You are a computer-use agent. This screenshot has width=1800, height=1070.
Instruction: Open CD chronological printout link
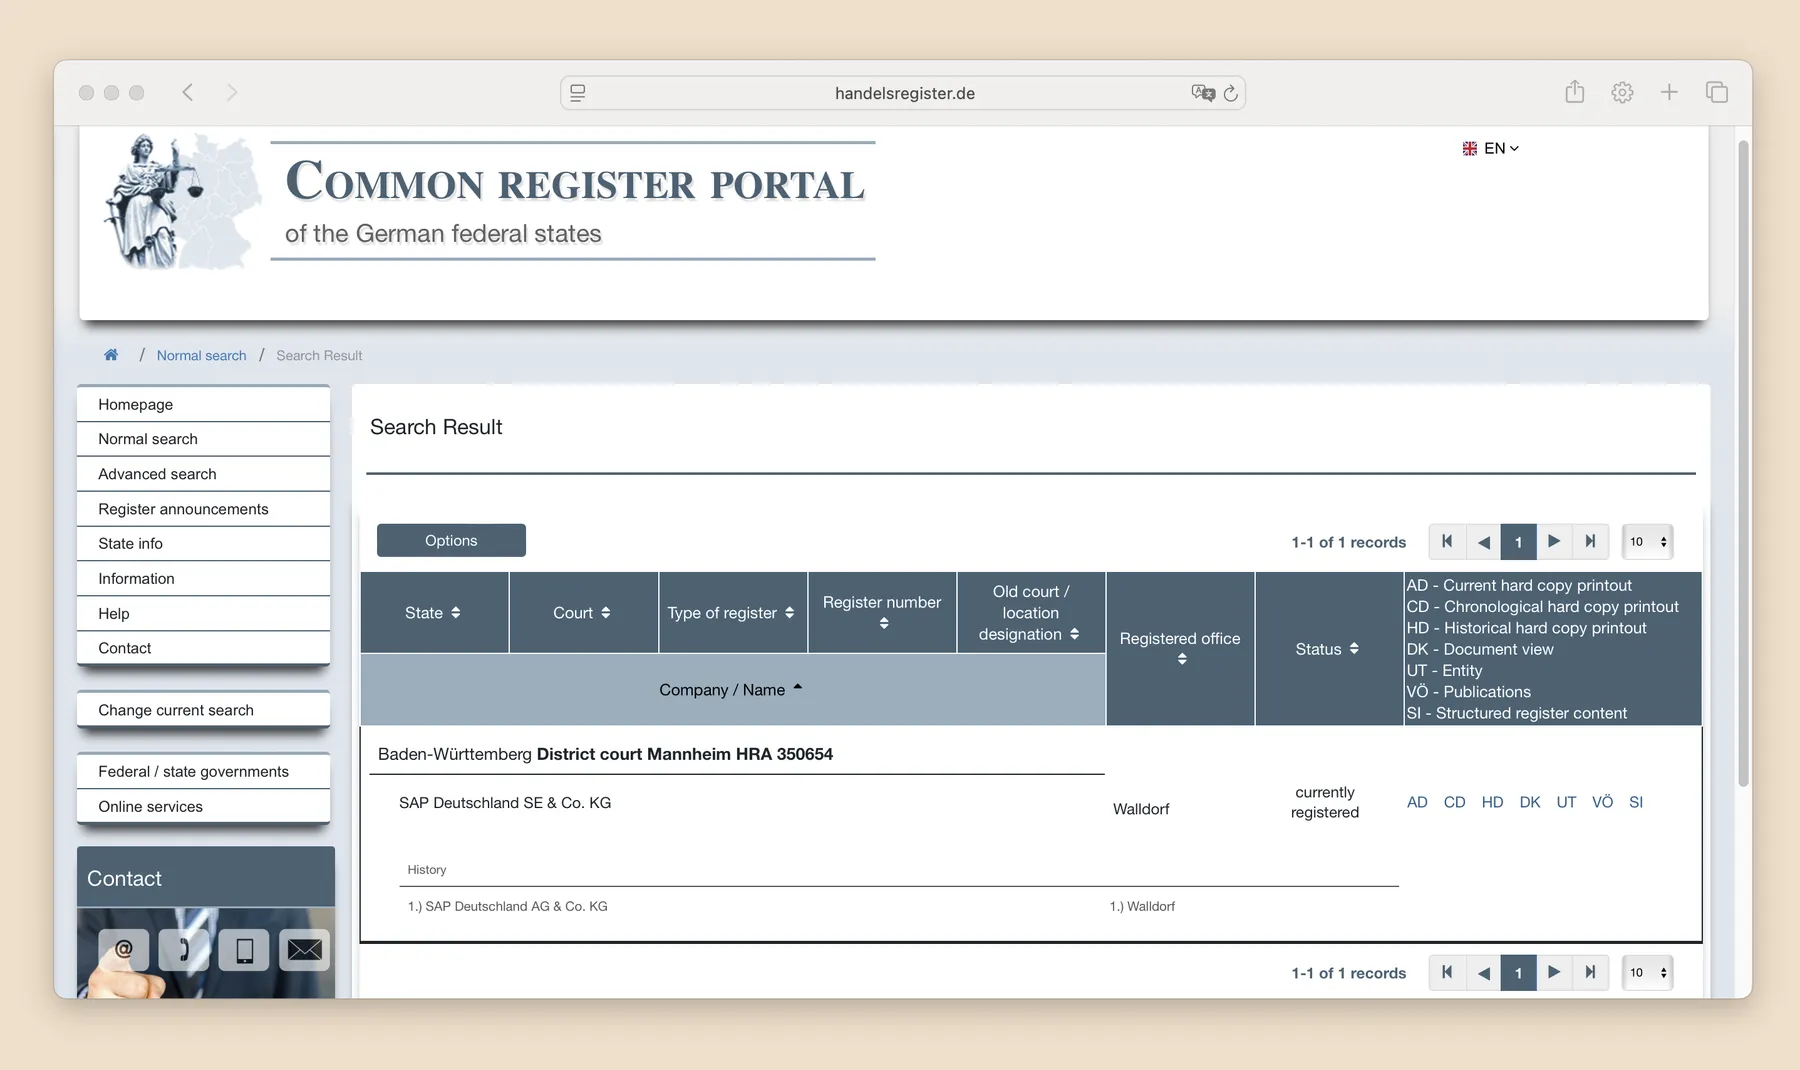1454,802
